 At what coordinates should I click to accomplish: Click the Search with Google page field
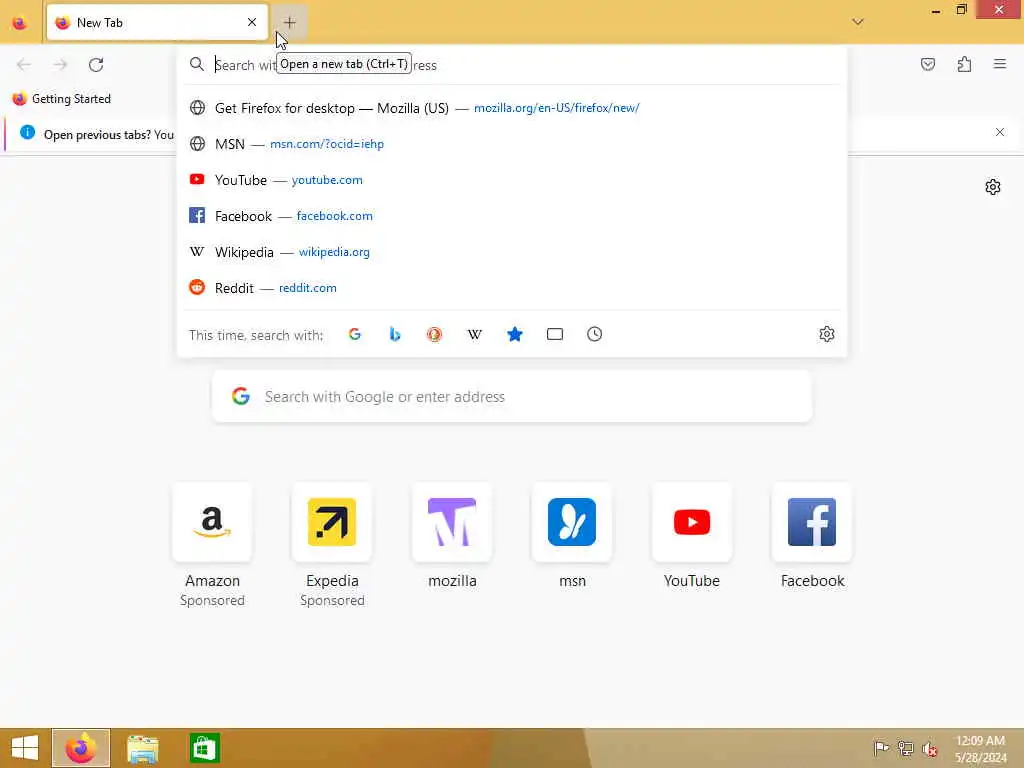[512, 396]
